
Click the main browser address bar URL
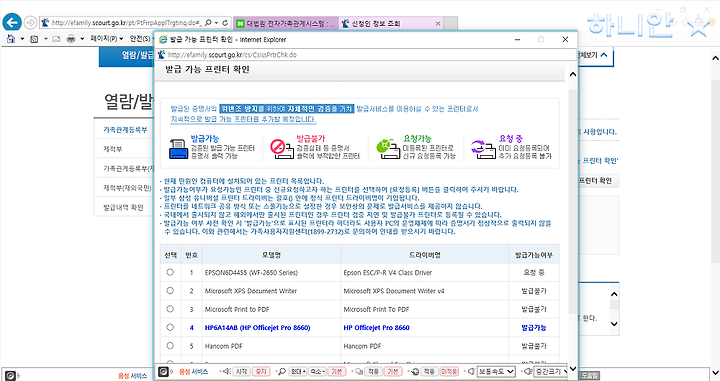(126, 22)
